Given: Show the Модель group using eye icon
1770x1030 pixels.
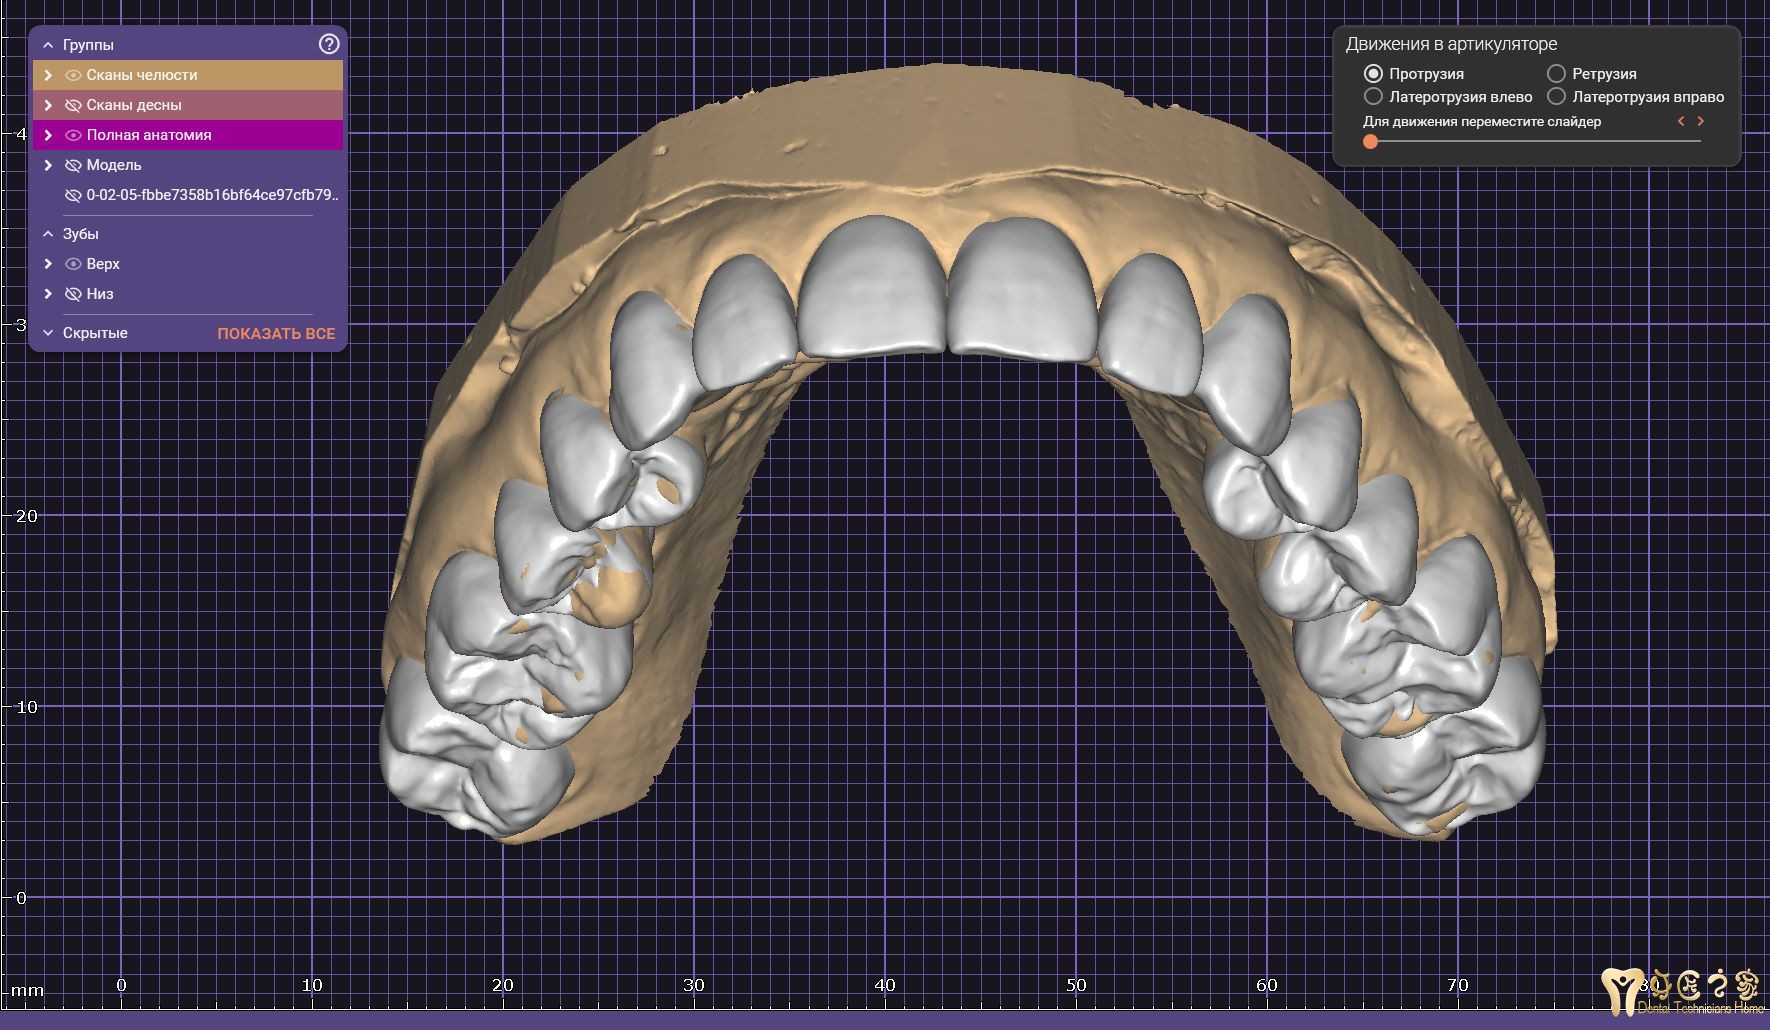Looking at the screenshot, I should (x=73, y=165).
